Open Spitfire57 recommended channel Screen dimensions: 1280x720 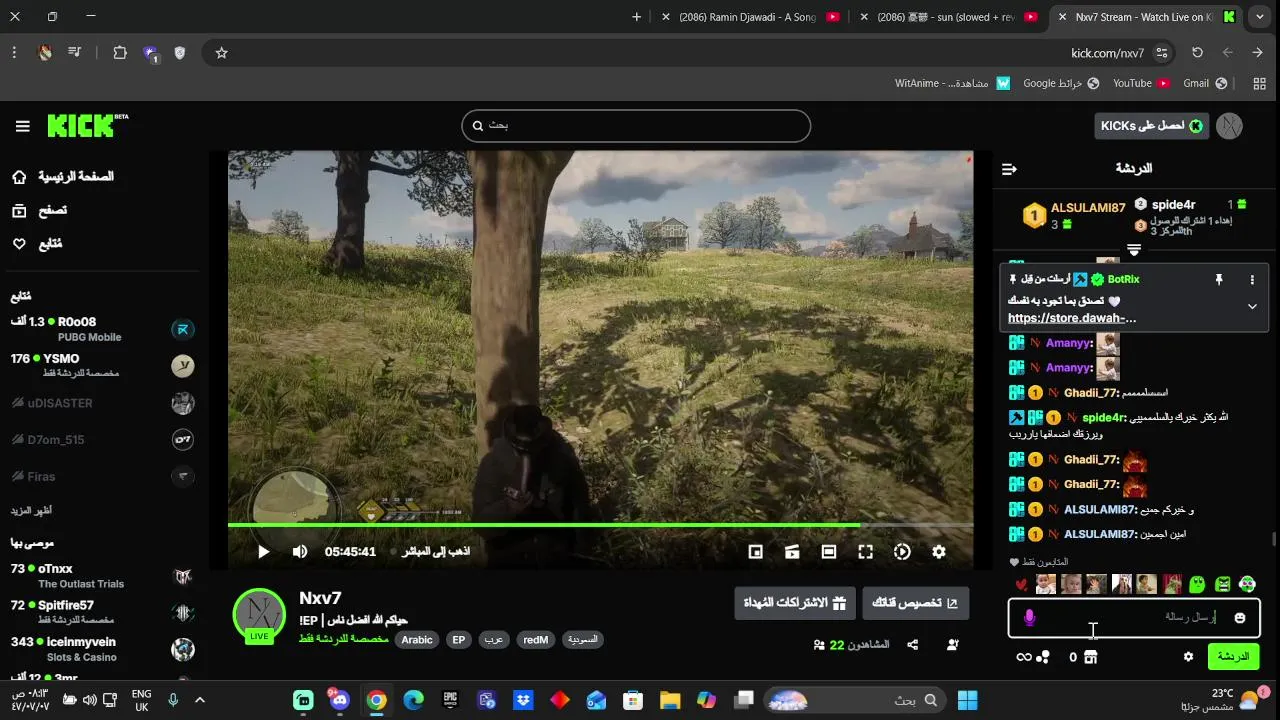(x=102, y=612)
